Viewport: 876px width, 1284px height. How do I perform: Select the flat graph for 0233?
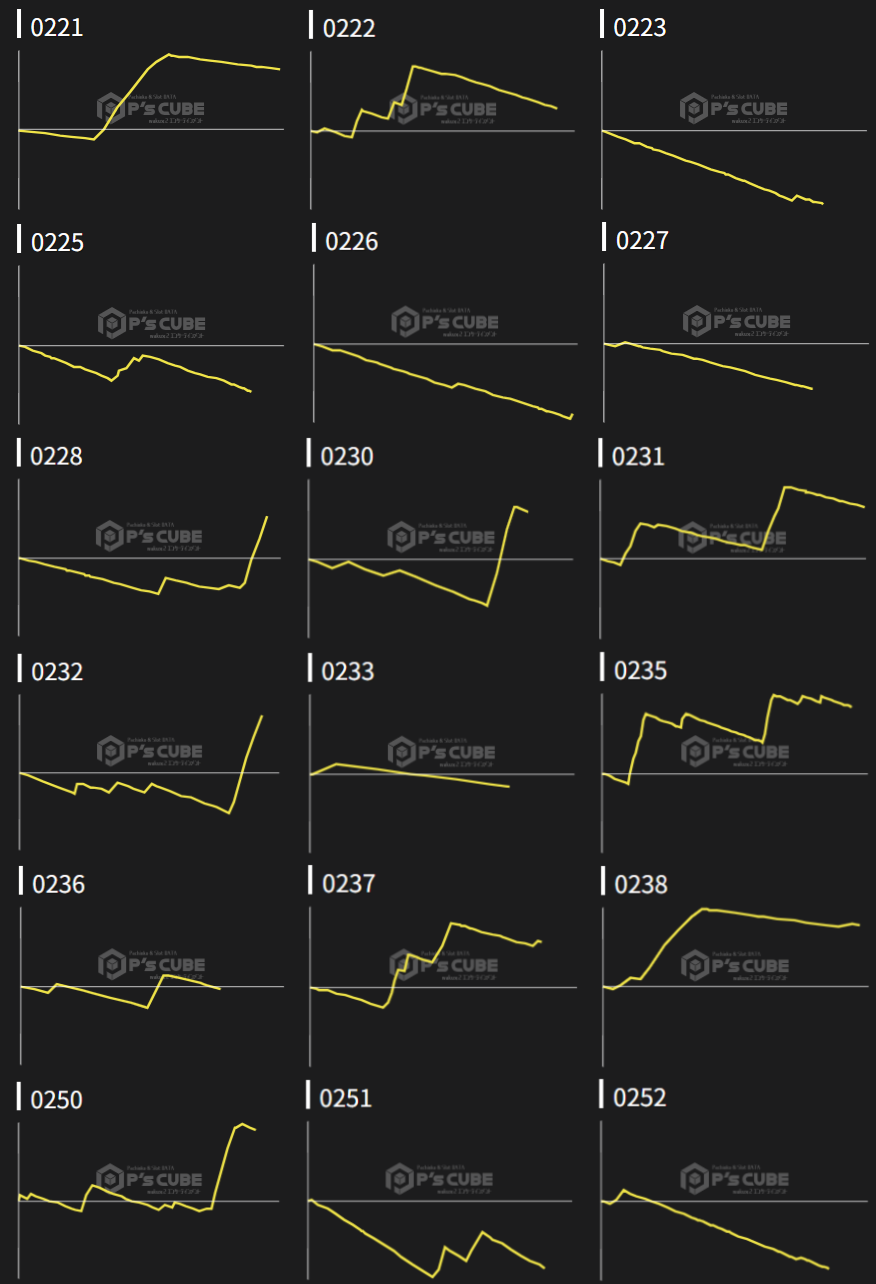click(x=441, y=770)
